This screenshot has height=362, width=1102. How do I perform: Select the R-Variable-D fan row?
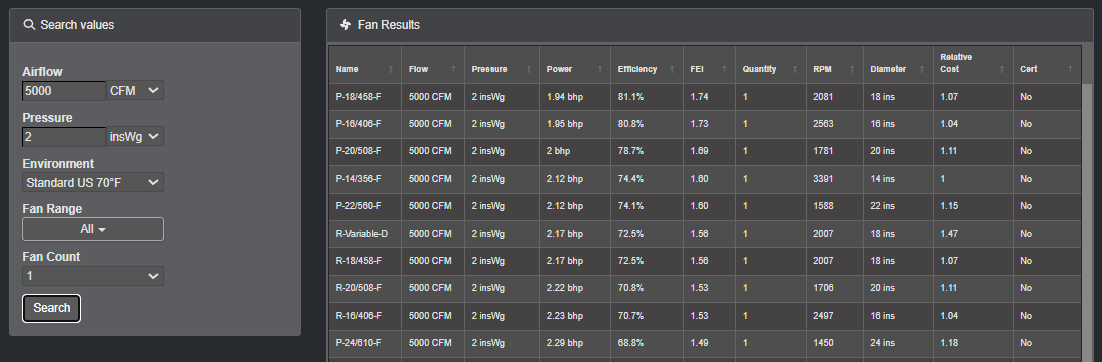click(706, 233)
